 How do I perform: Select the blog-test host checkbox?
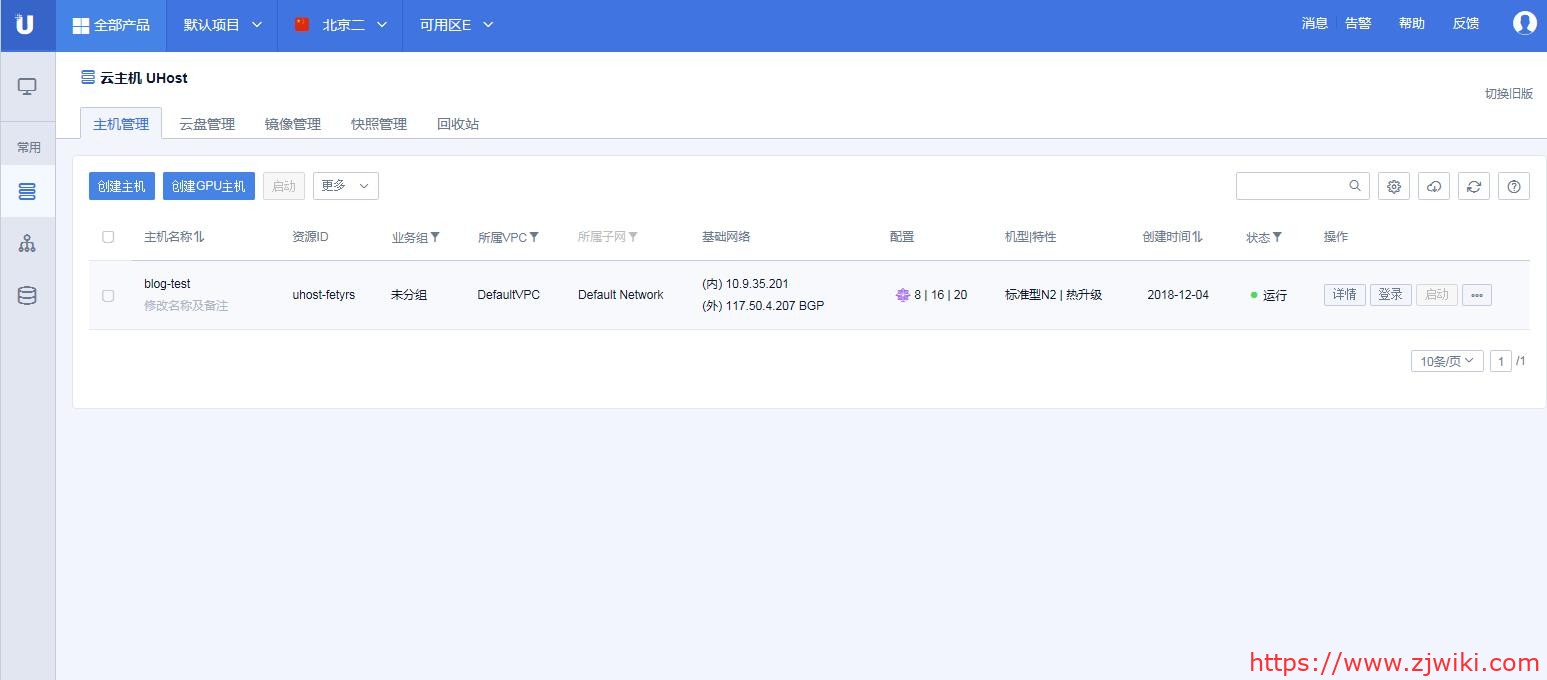point(108,295)
